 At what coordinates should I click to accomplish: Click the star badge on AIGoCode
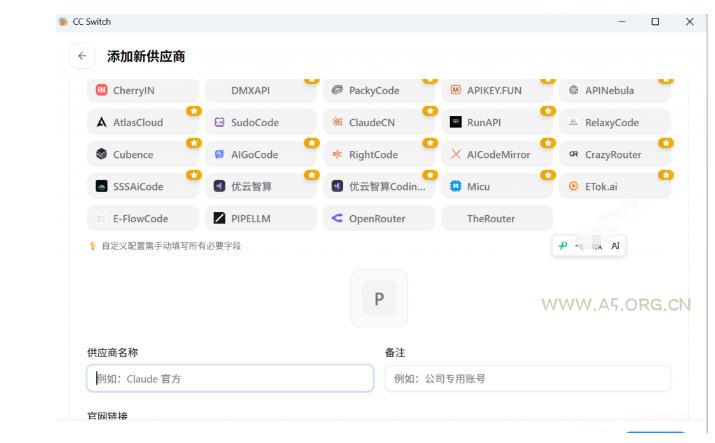(x=312, y=143)
